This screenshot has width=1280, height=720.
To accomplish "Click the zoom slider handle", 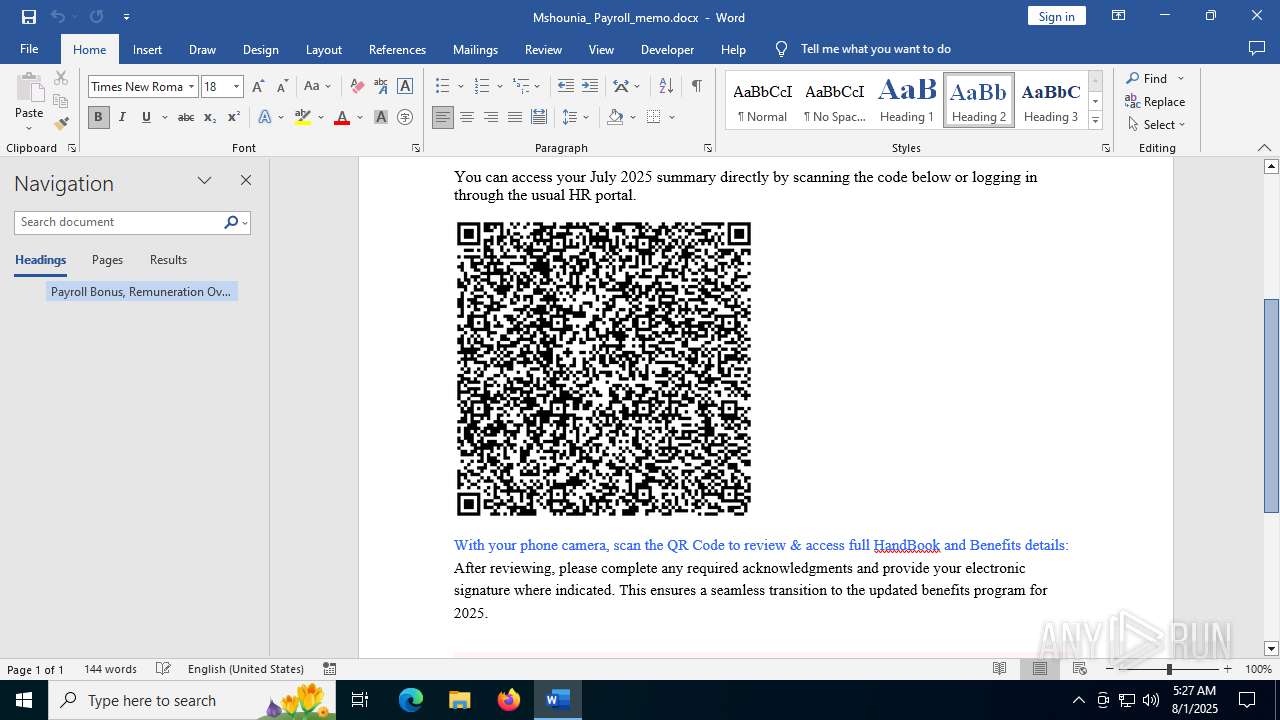I will pyautogui.click(x=1168, y=669).
